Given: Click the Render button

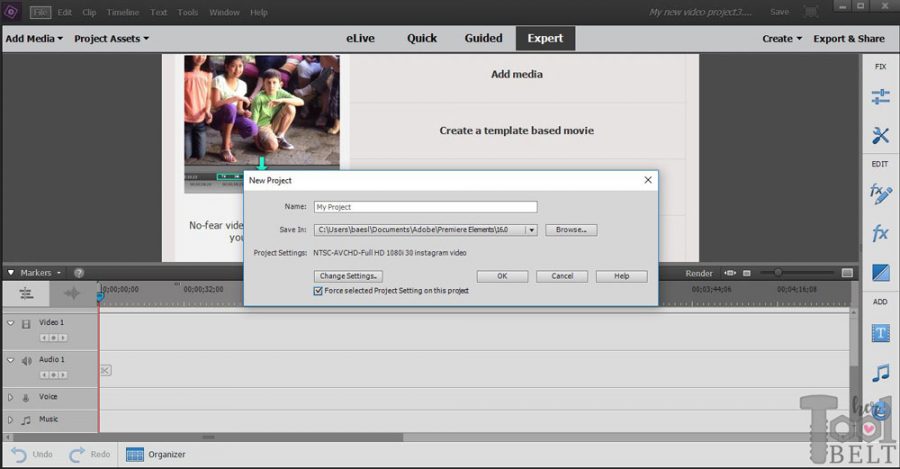Looking at the screenshot, I should [x=699, y=273].
